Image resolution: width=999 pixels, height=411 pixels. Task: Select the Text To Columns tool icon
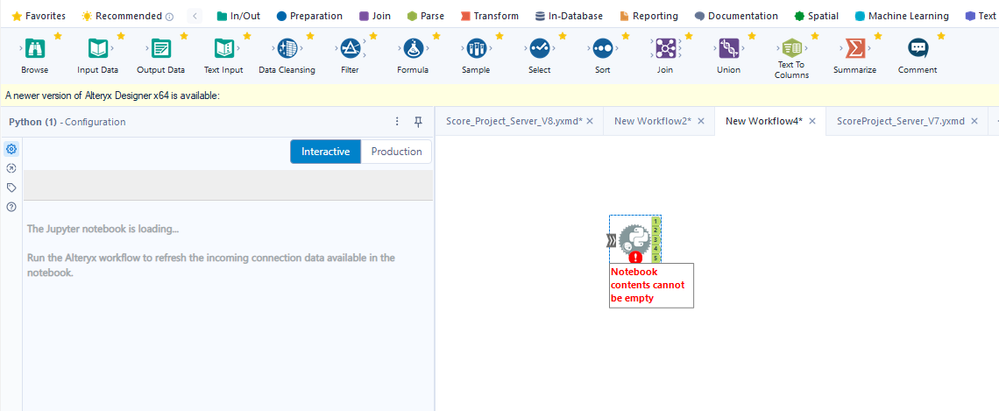click(791, 47)
